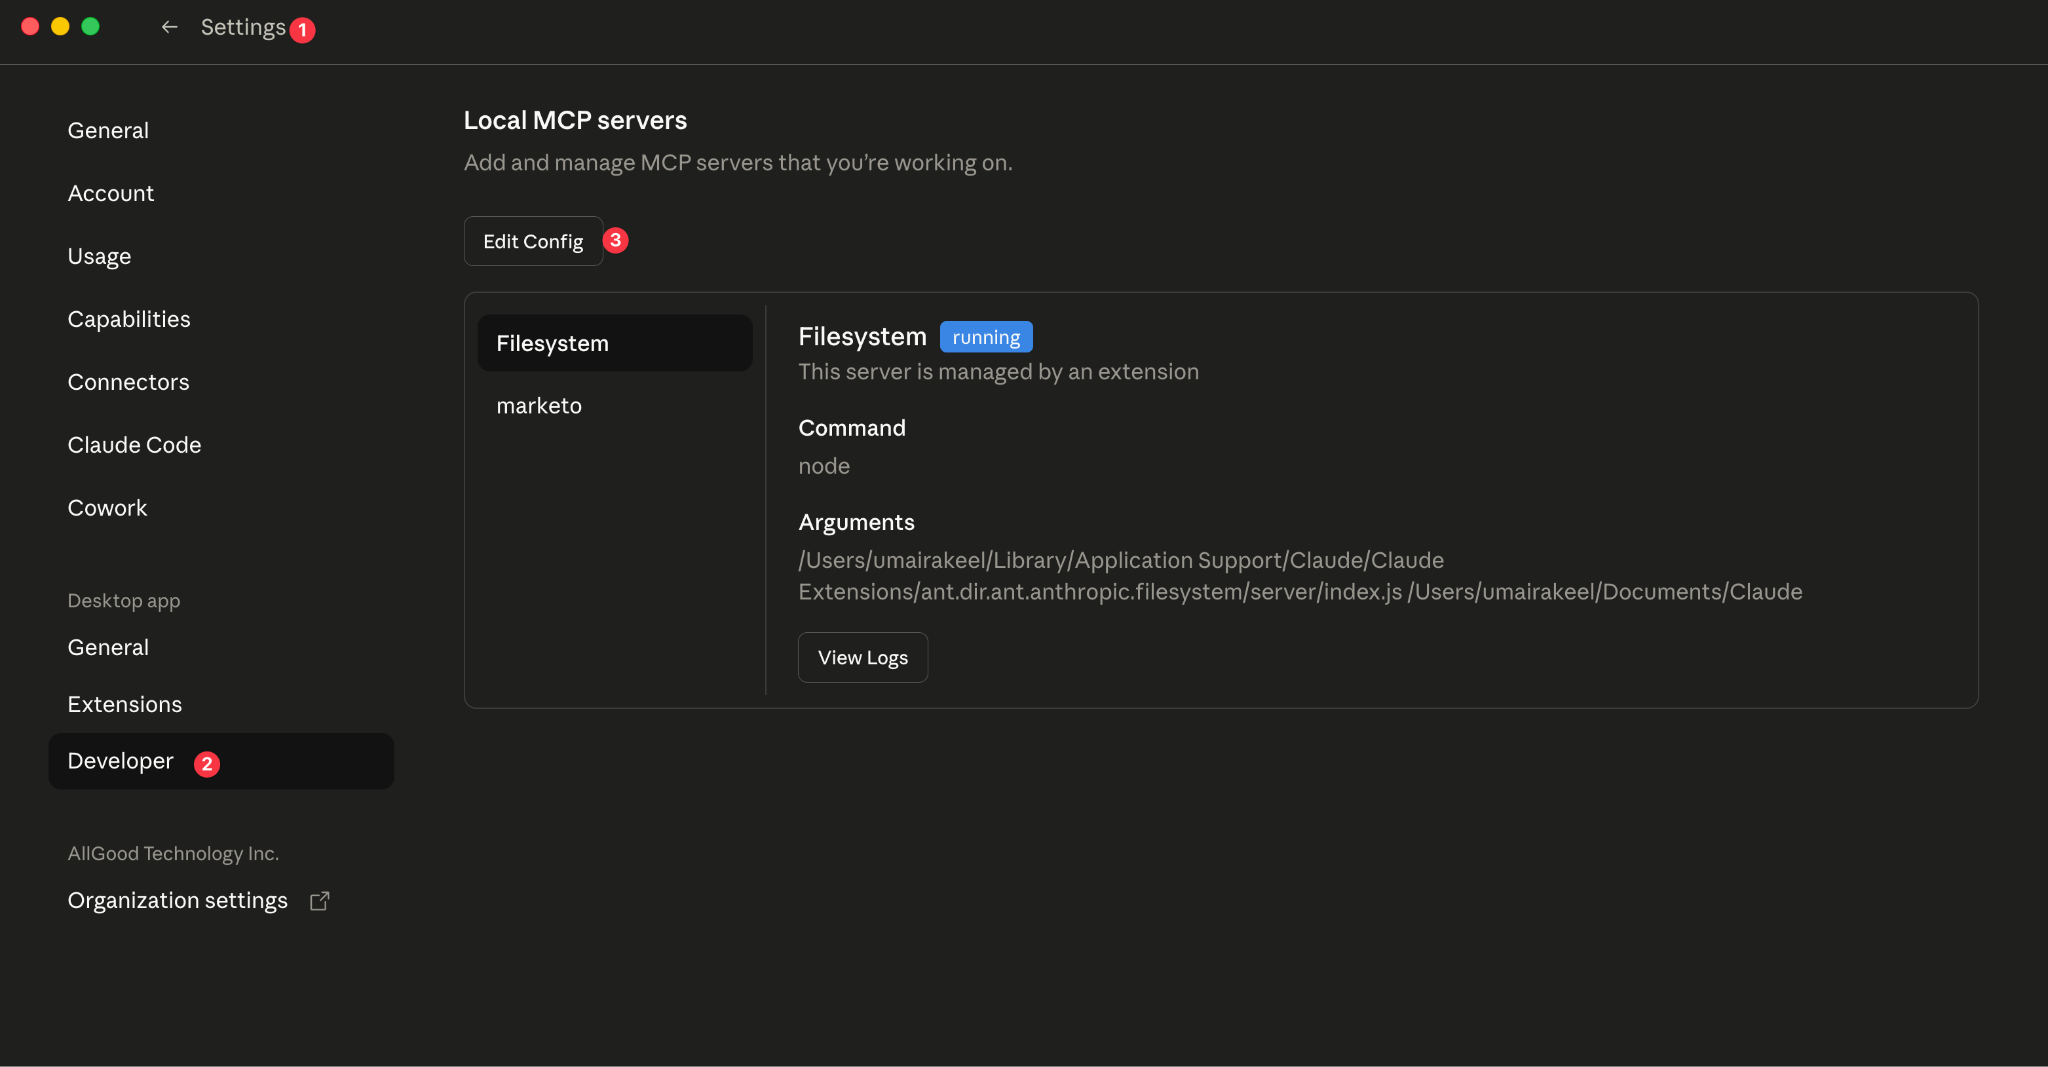Open Organization settings via external link icon
The height and width of the screenshot is (1067, 2048).
320,900
